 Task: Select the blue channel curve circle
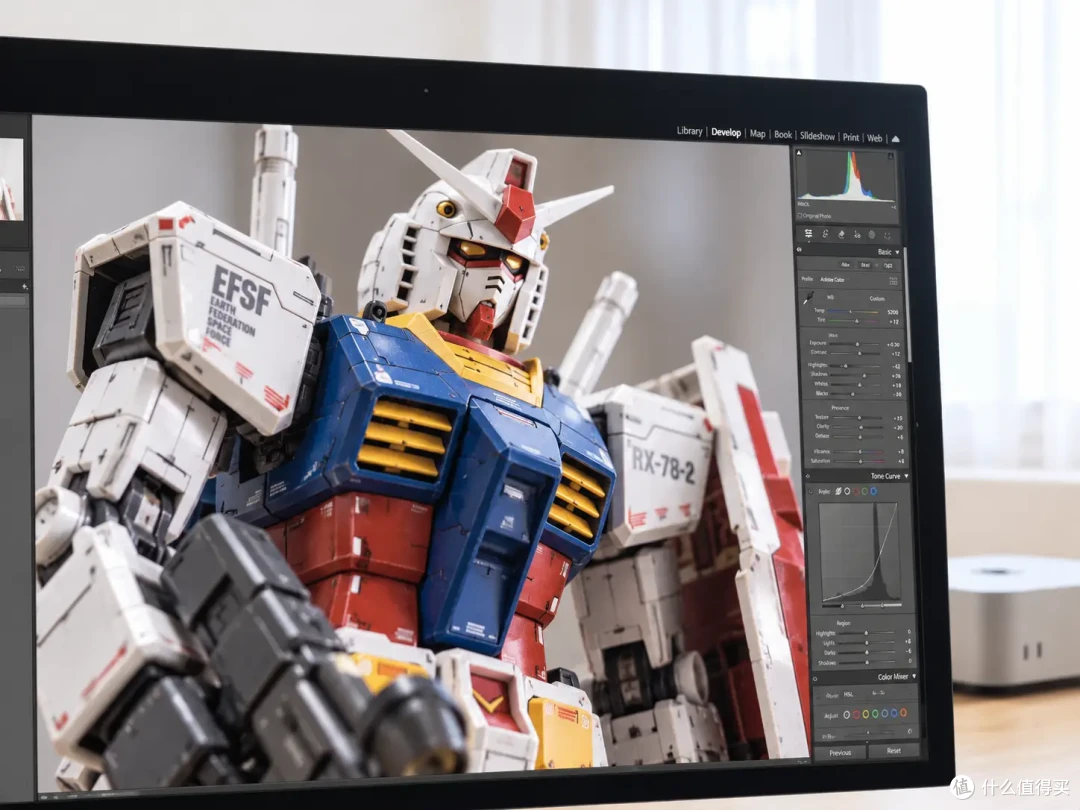873,491
